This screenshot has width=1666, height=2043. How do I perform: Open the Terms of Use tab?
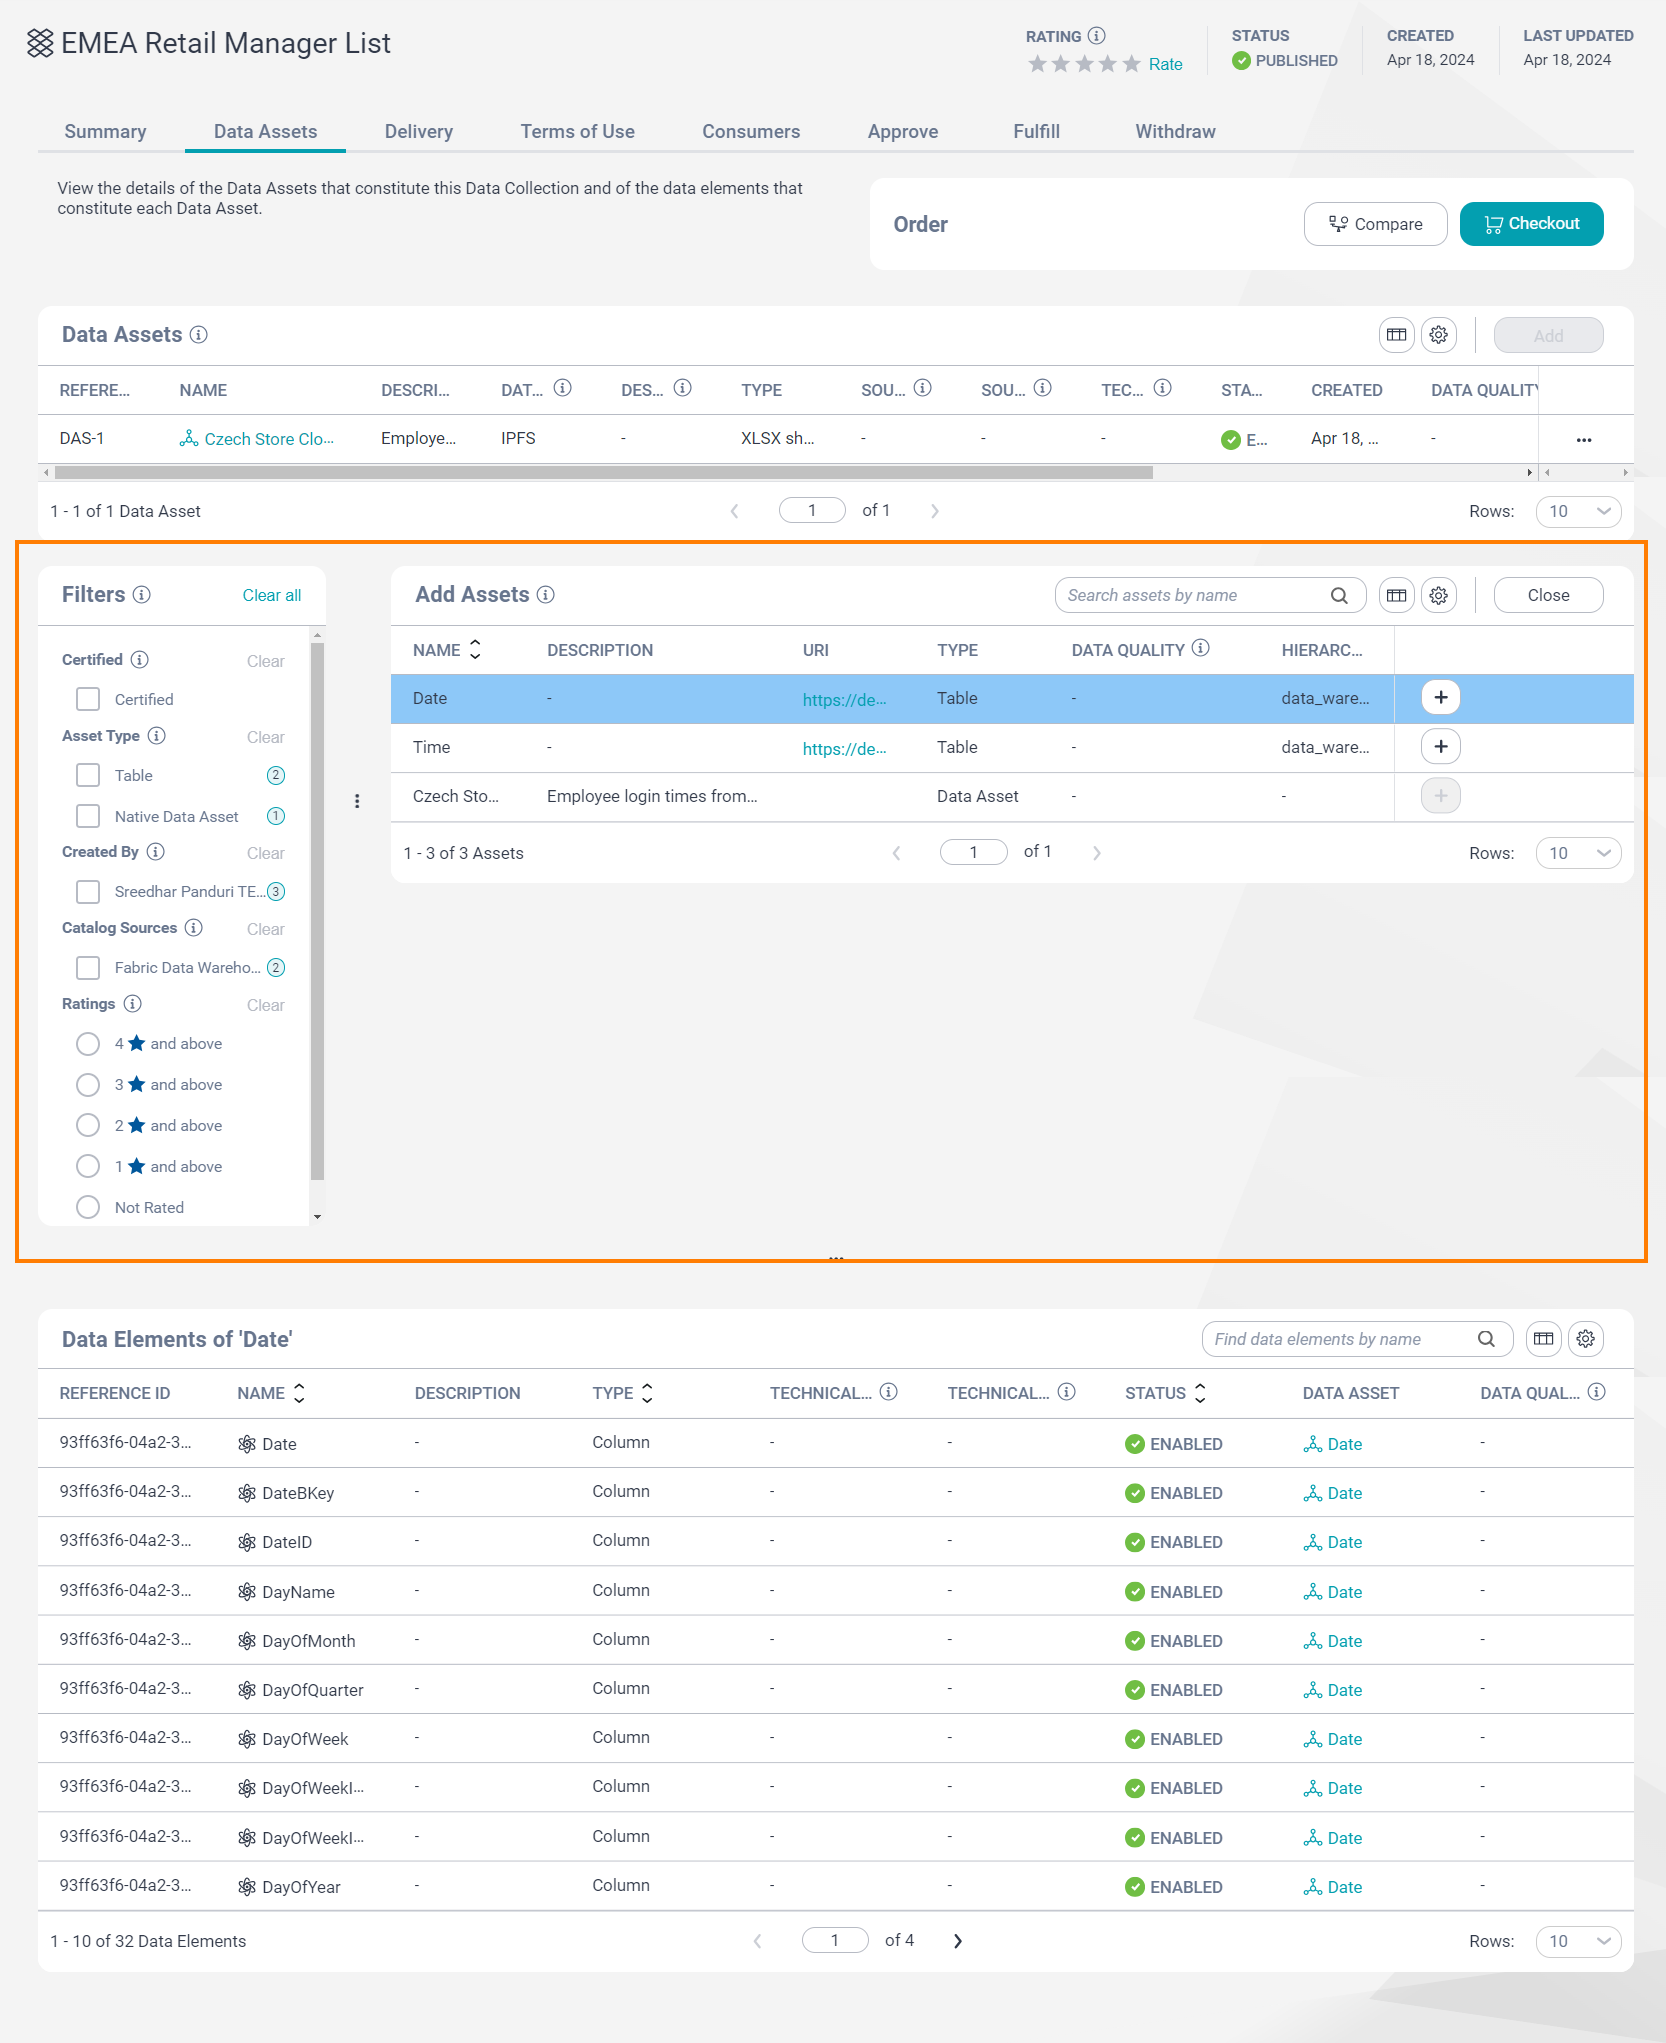point(577,132)
